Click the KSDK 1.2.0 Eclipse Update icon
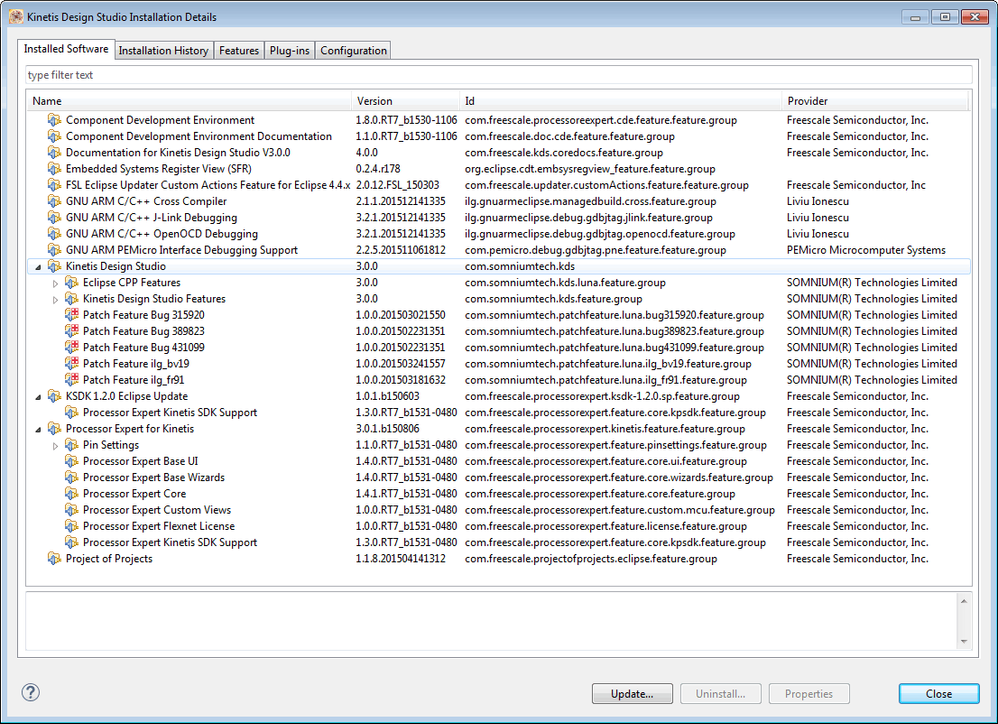 [55, 396]
